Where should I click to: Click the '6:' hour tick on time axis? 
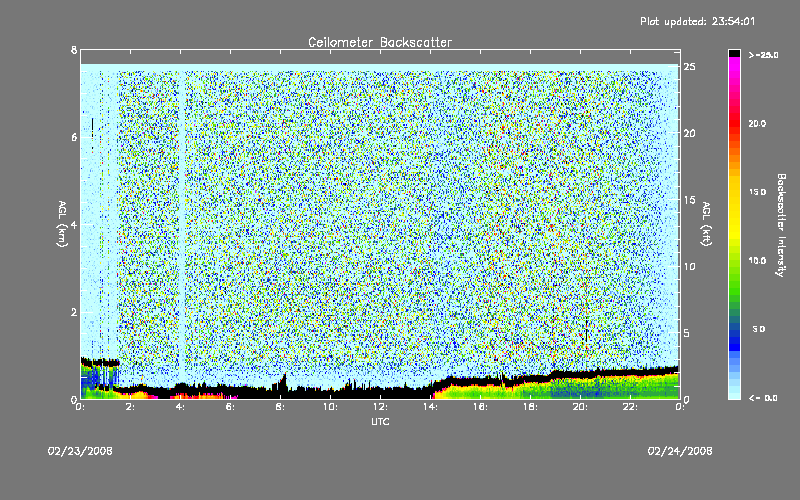coord(230,407)
